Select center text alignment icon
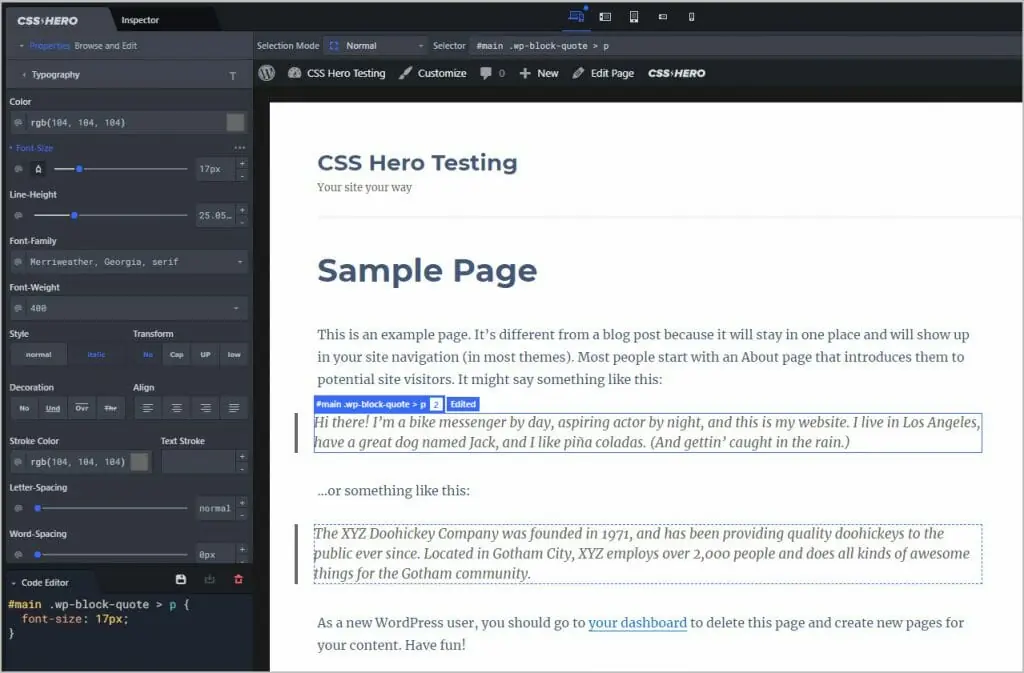Viewport: 1024px width, 673px height. point(176,408)
